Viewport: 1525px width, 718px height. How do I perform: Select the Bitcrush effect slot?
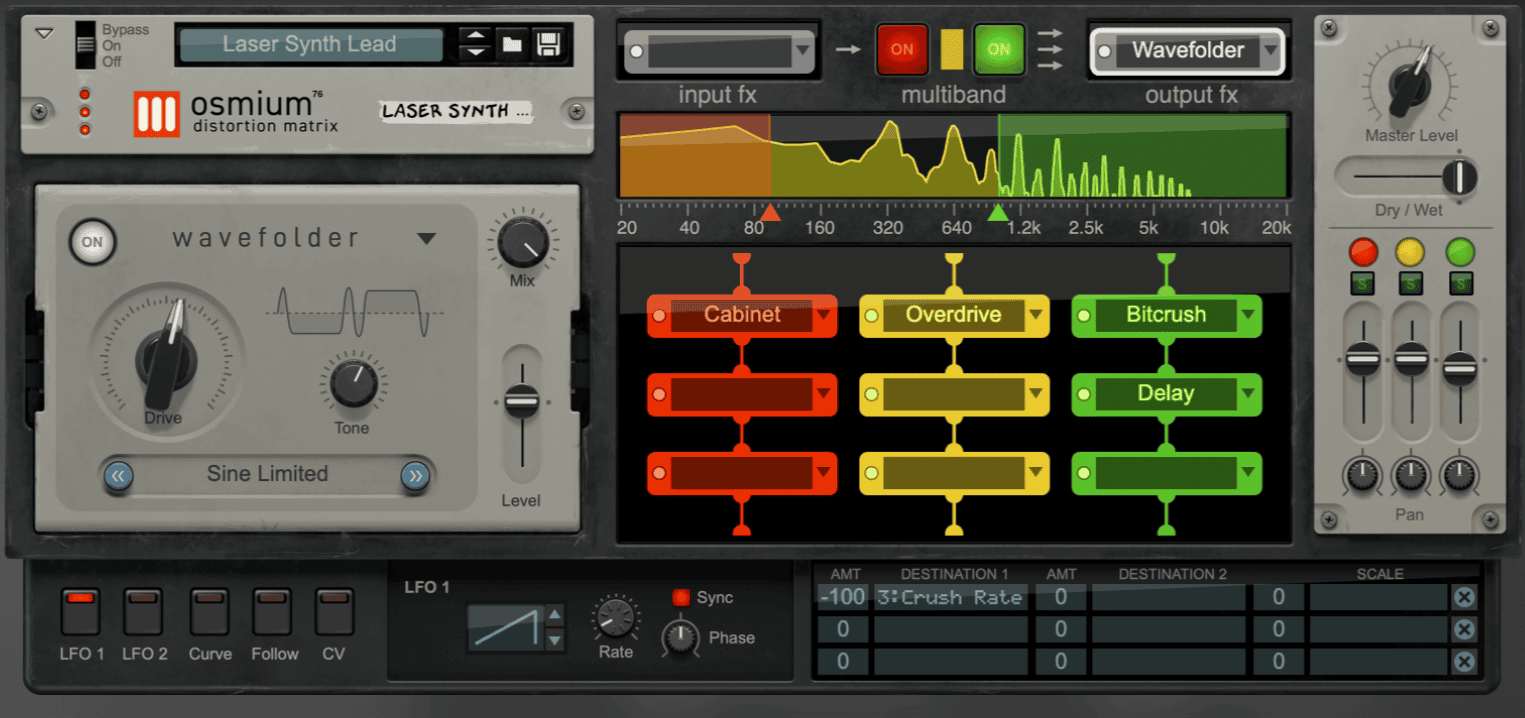coord(1166,315)
